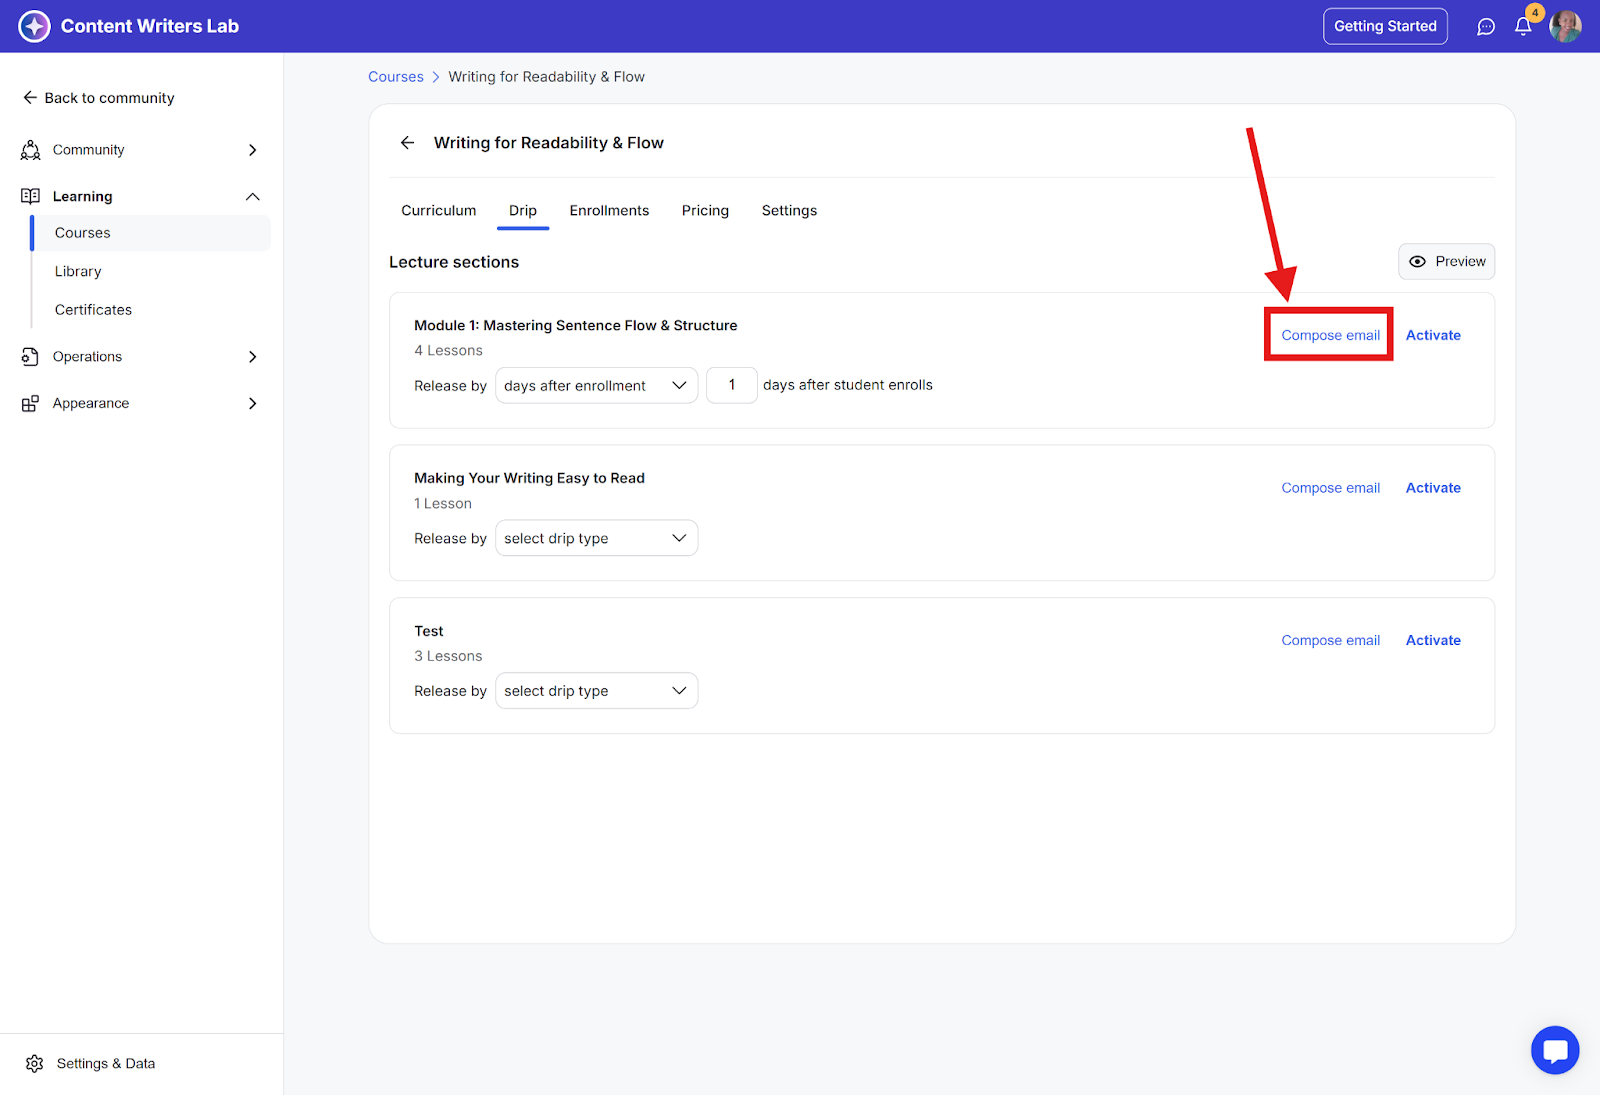Viewport: 1600px width, 1095px height.
Task: Click the Content Writers Lab logo icon
Action: tap(34, 26)
